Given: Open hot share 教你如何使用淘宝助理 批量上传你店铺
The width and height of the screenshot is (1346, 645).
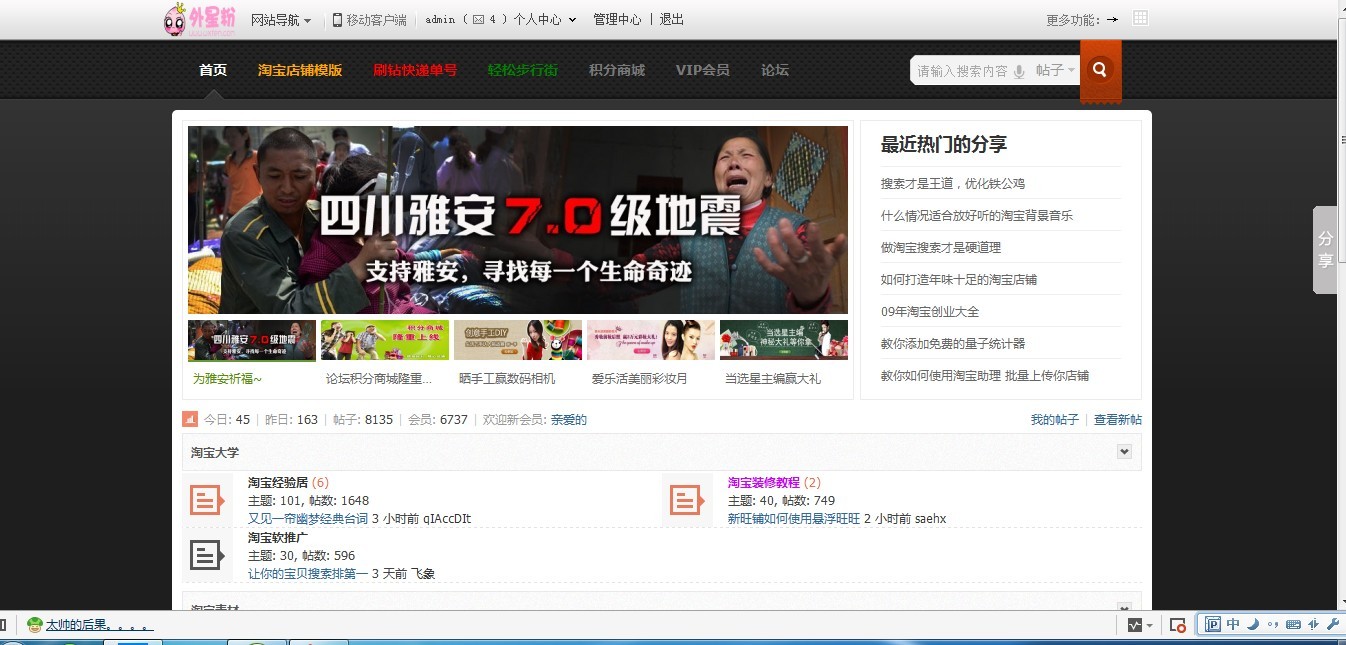Looking at the screenshot, I should coord(985,375).
